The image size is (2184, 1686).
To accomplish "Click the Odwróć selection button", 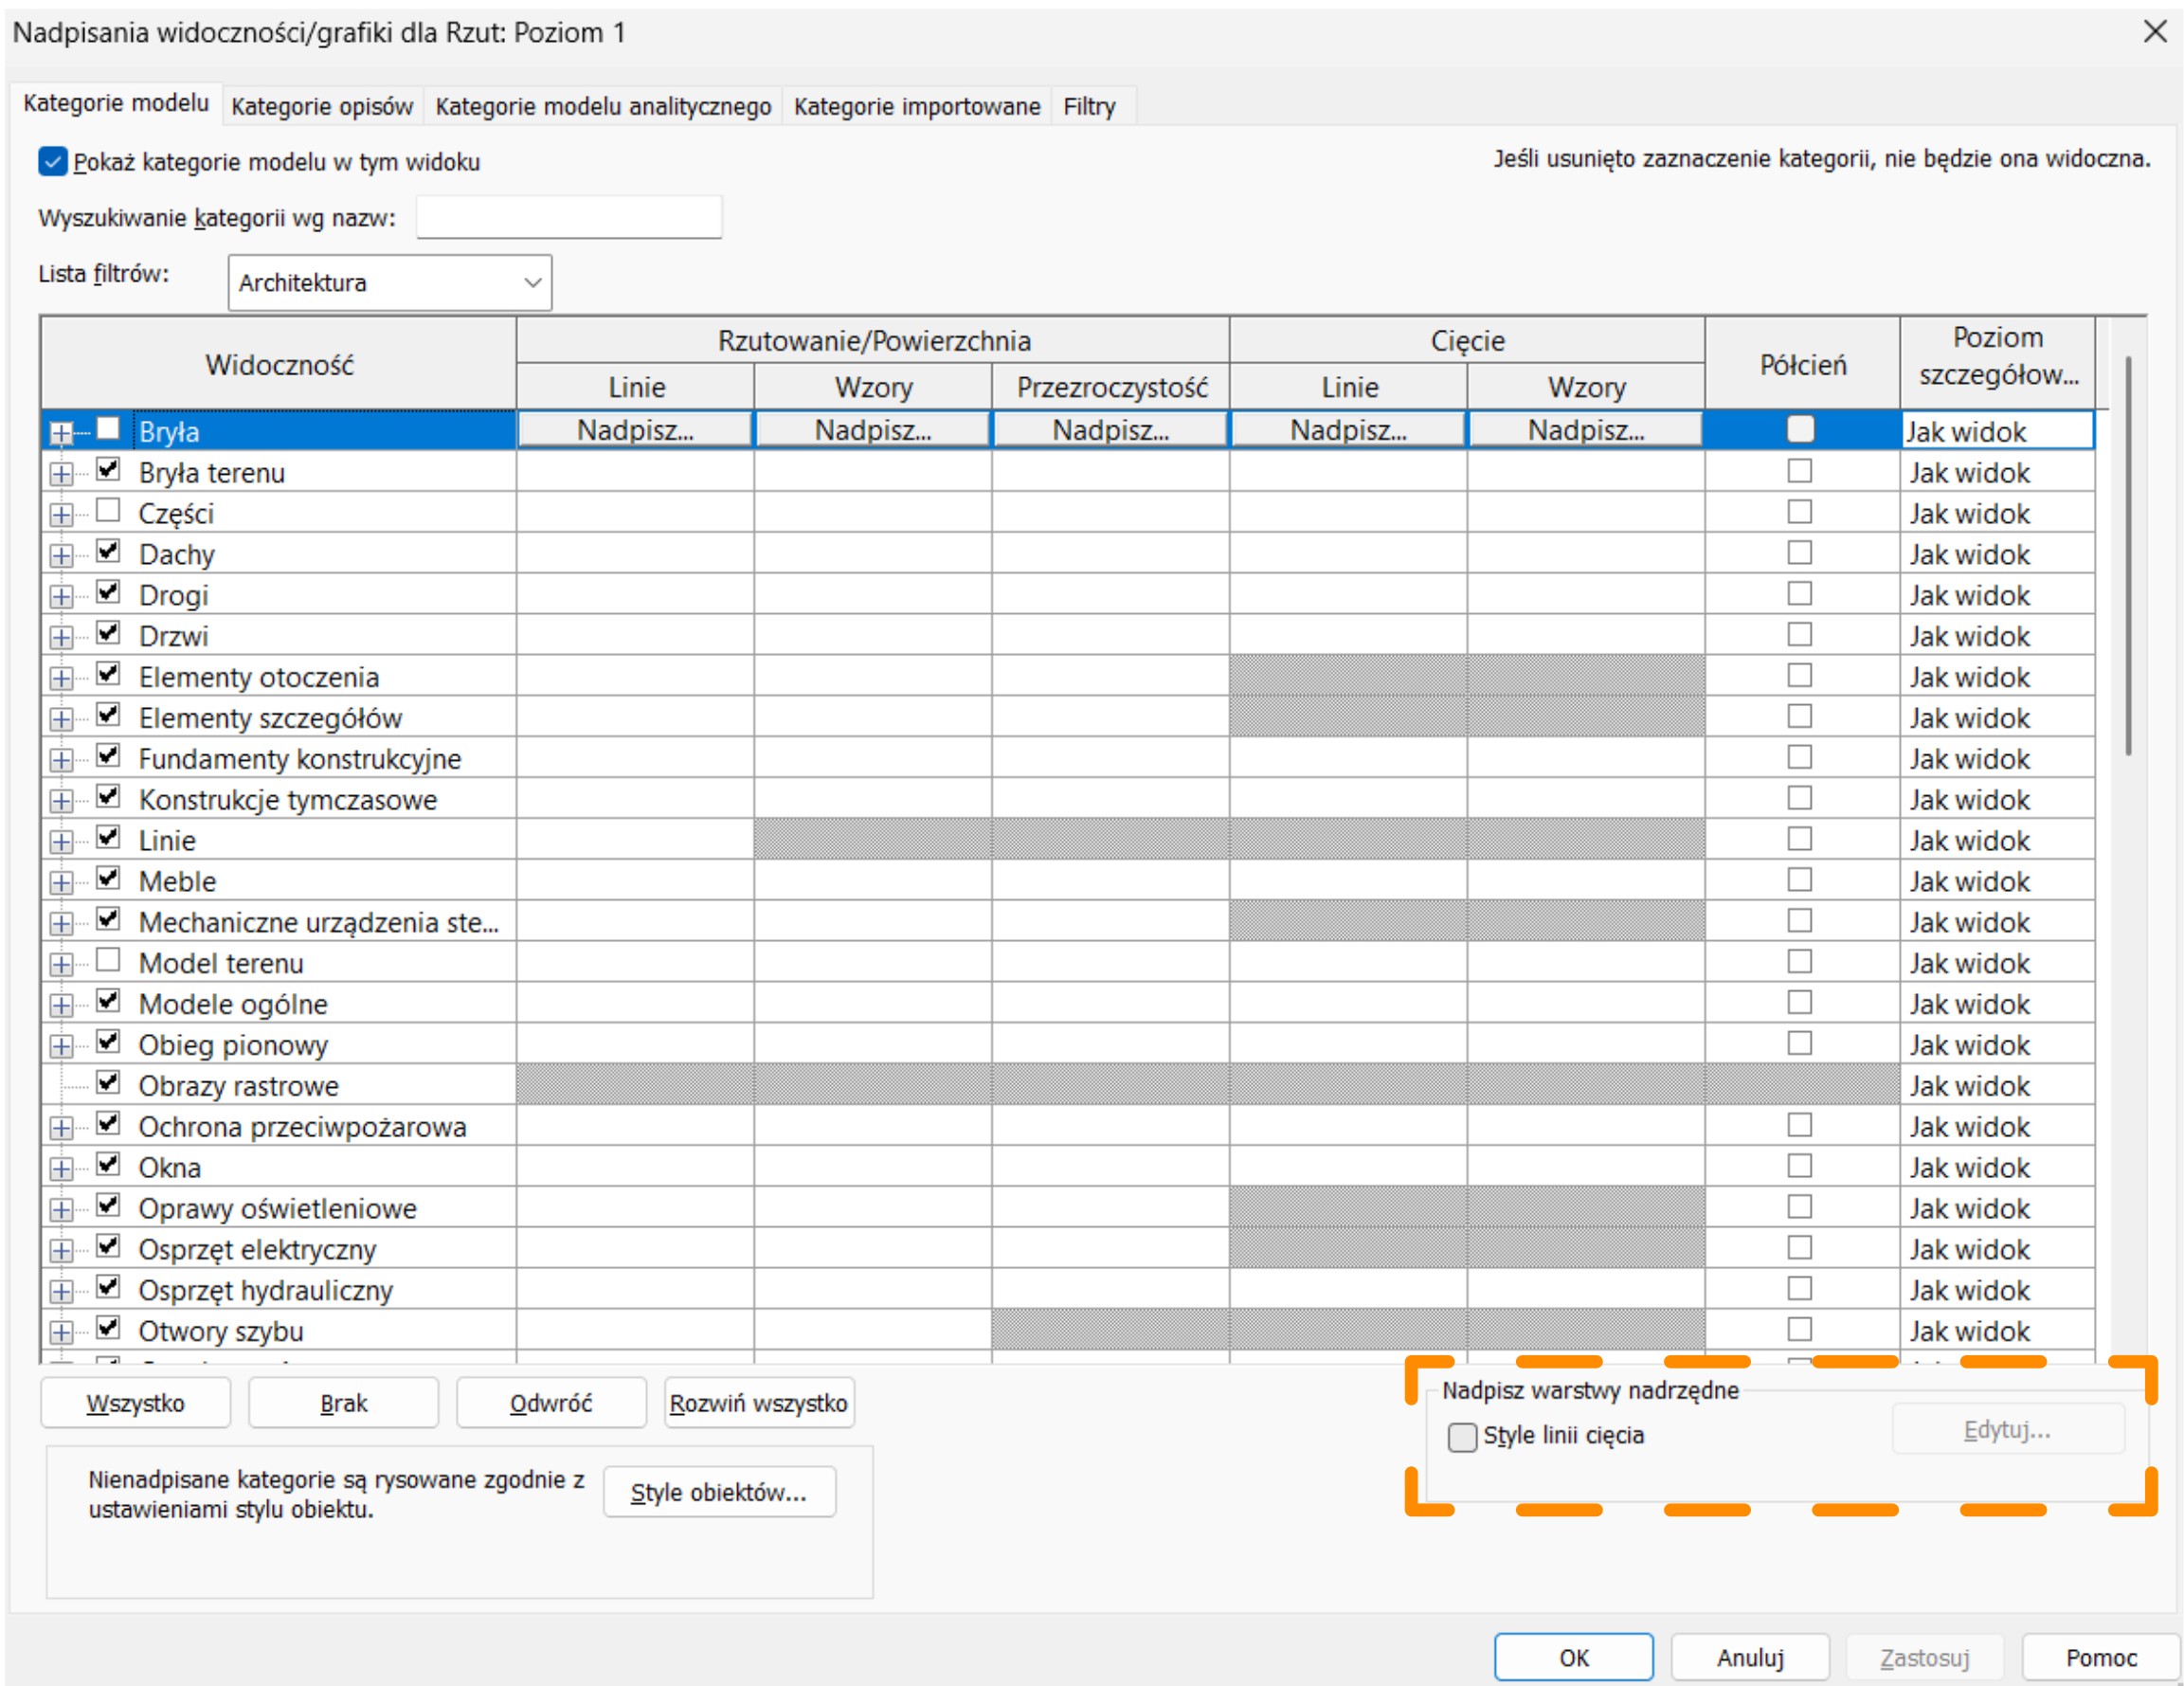I will (550, 1403).
